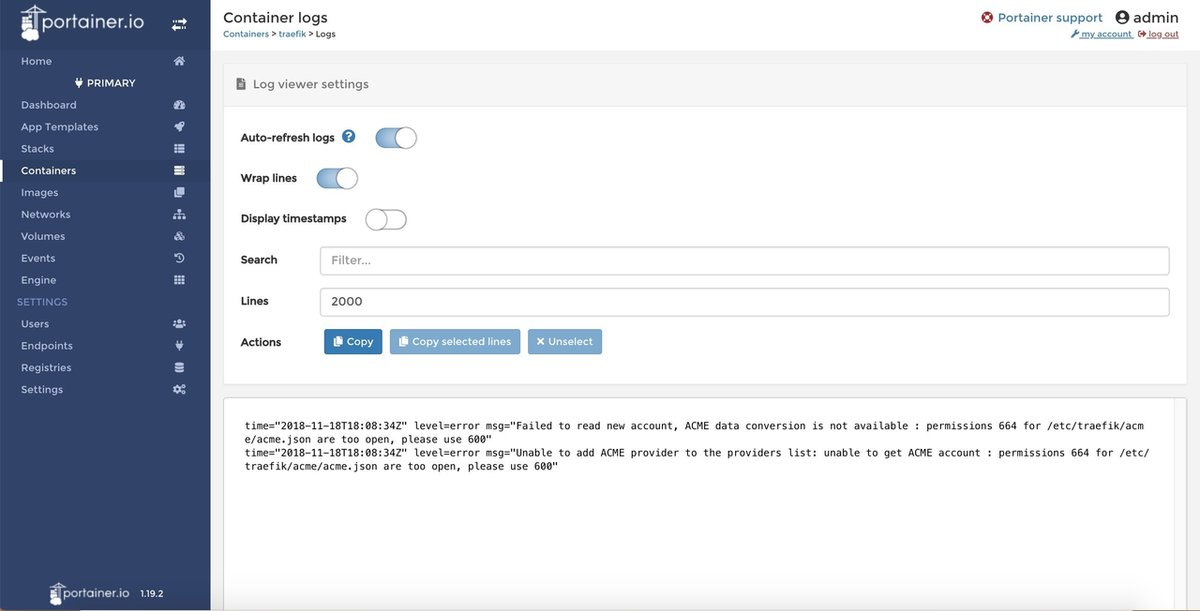The height and width of the screenshot is (611, 1200).
Task: Click the Containers server icon
Action: (x=179, y=171)
